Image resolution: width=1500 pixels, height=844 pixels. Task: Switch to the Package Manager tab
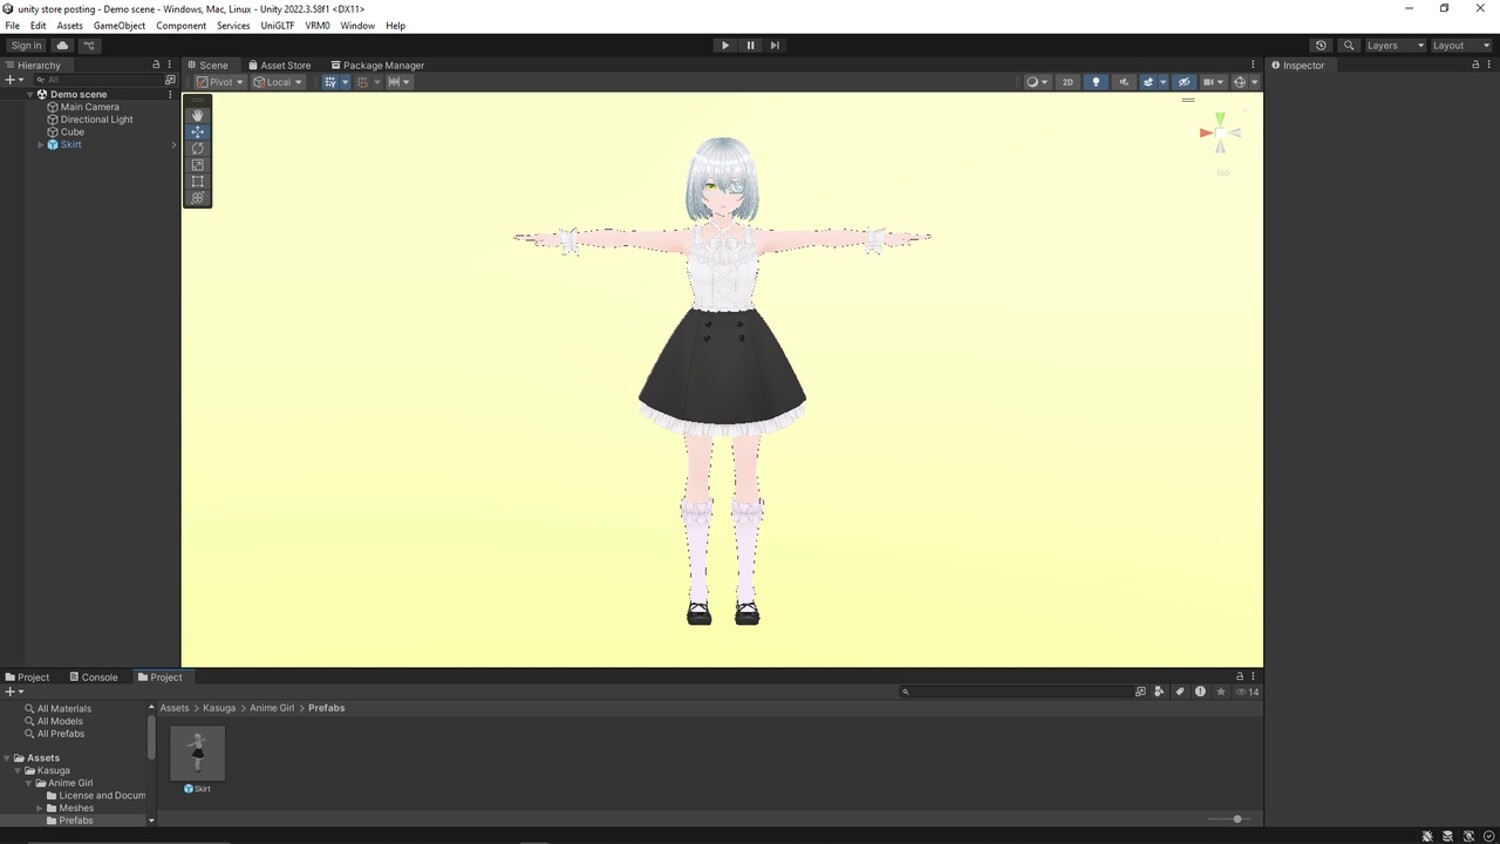coord(377,65)
